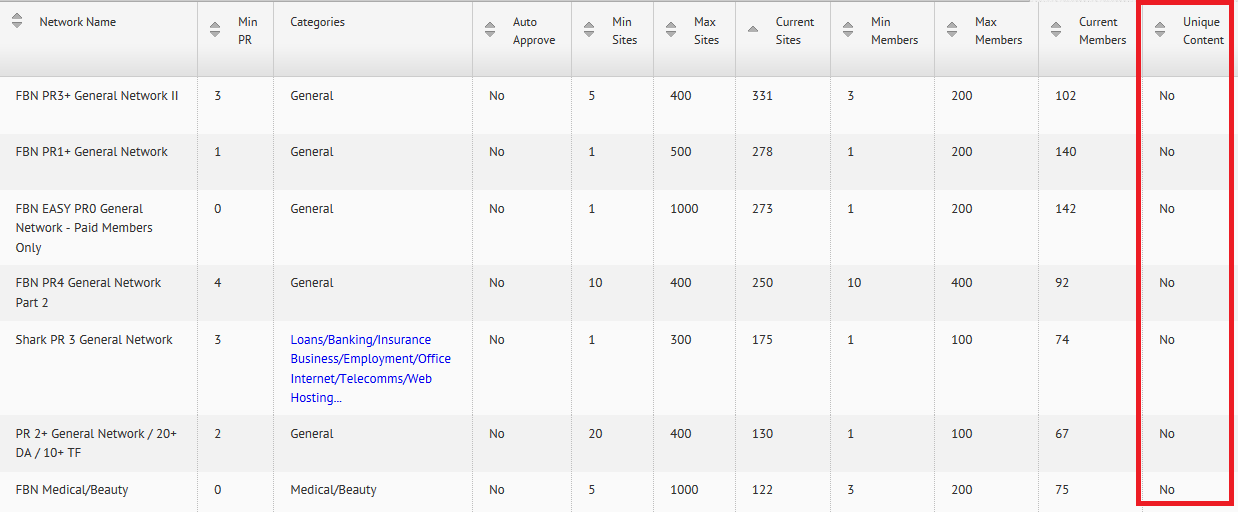Click Current Members value 102

[x=1066, y=96]
